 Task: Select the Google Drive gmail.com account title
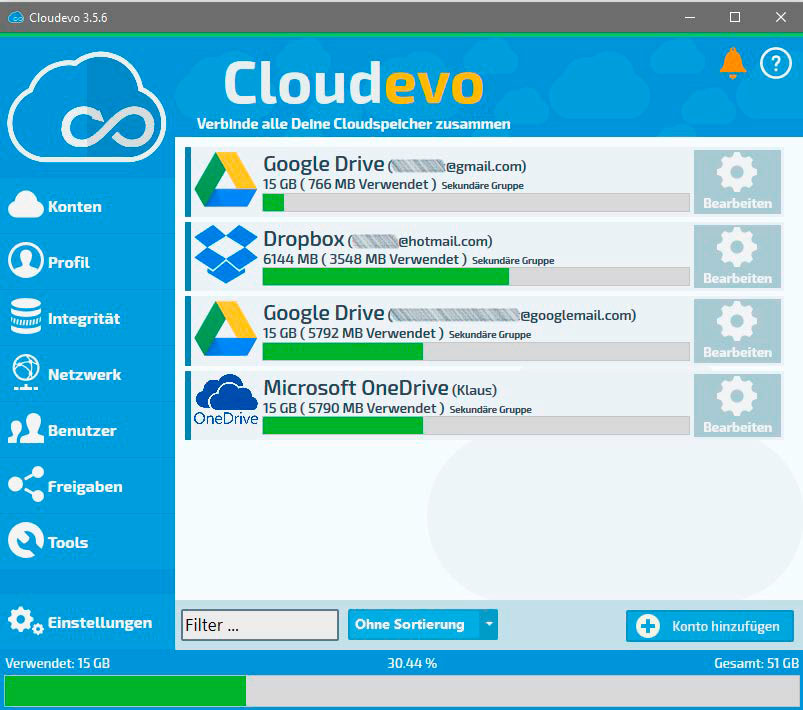394,164
